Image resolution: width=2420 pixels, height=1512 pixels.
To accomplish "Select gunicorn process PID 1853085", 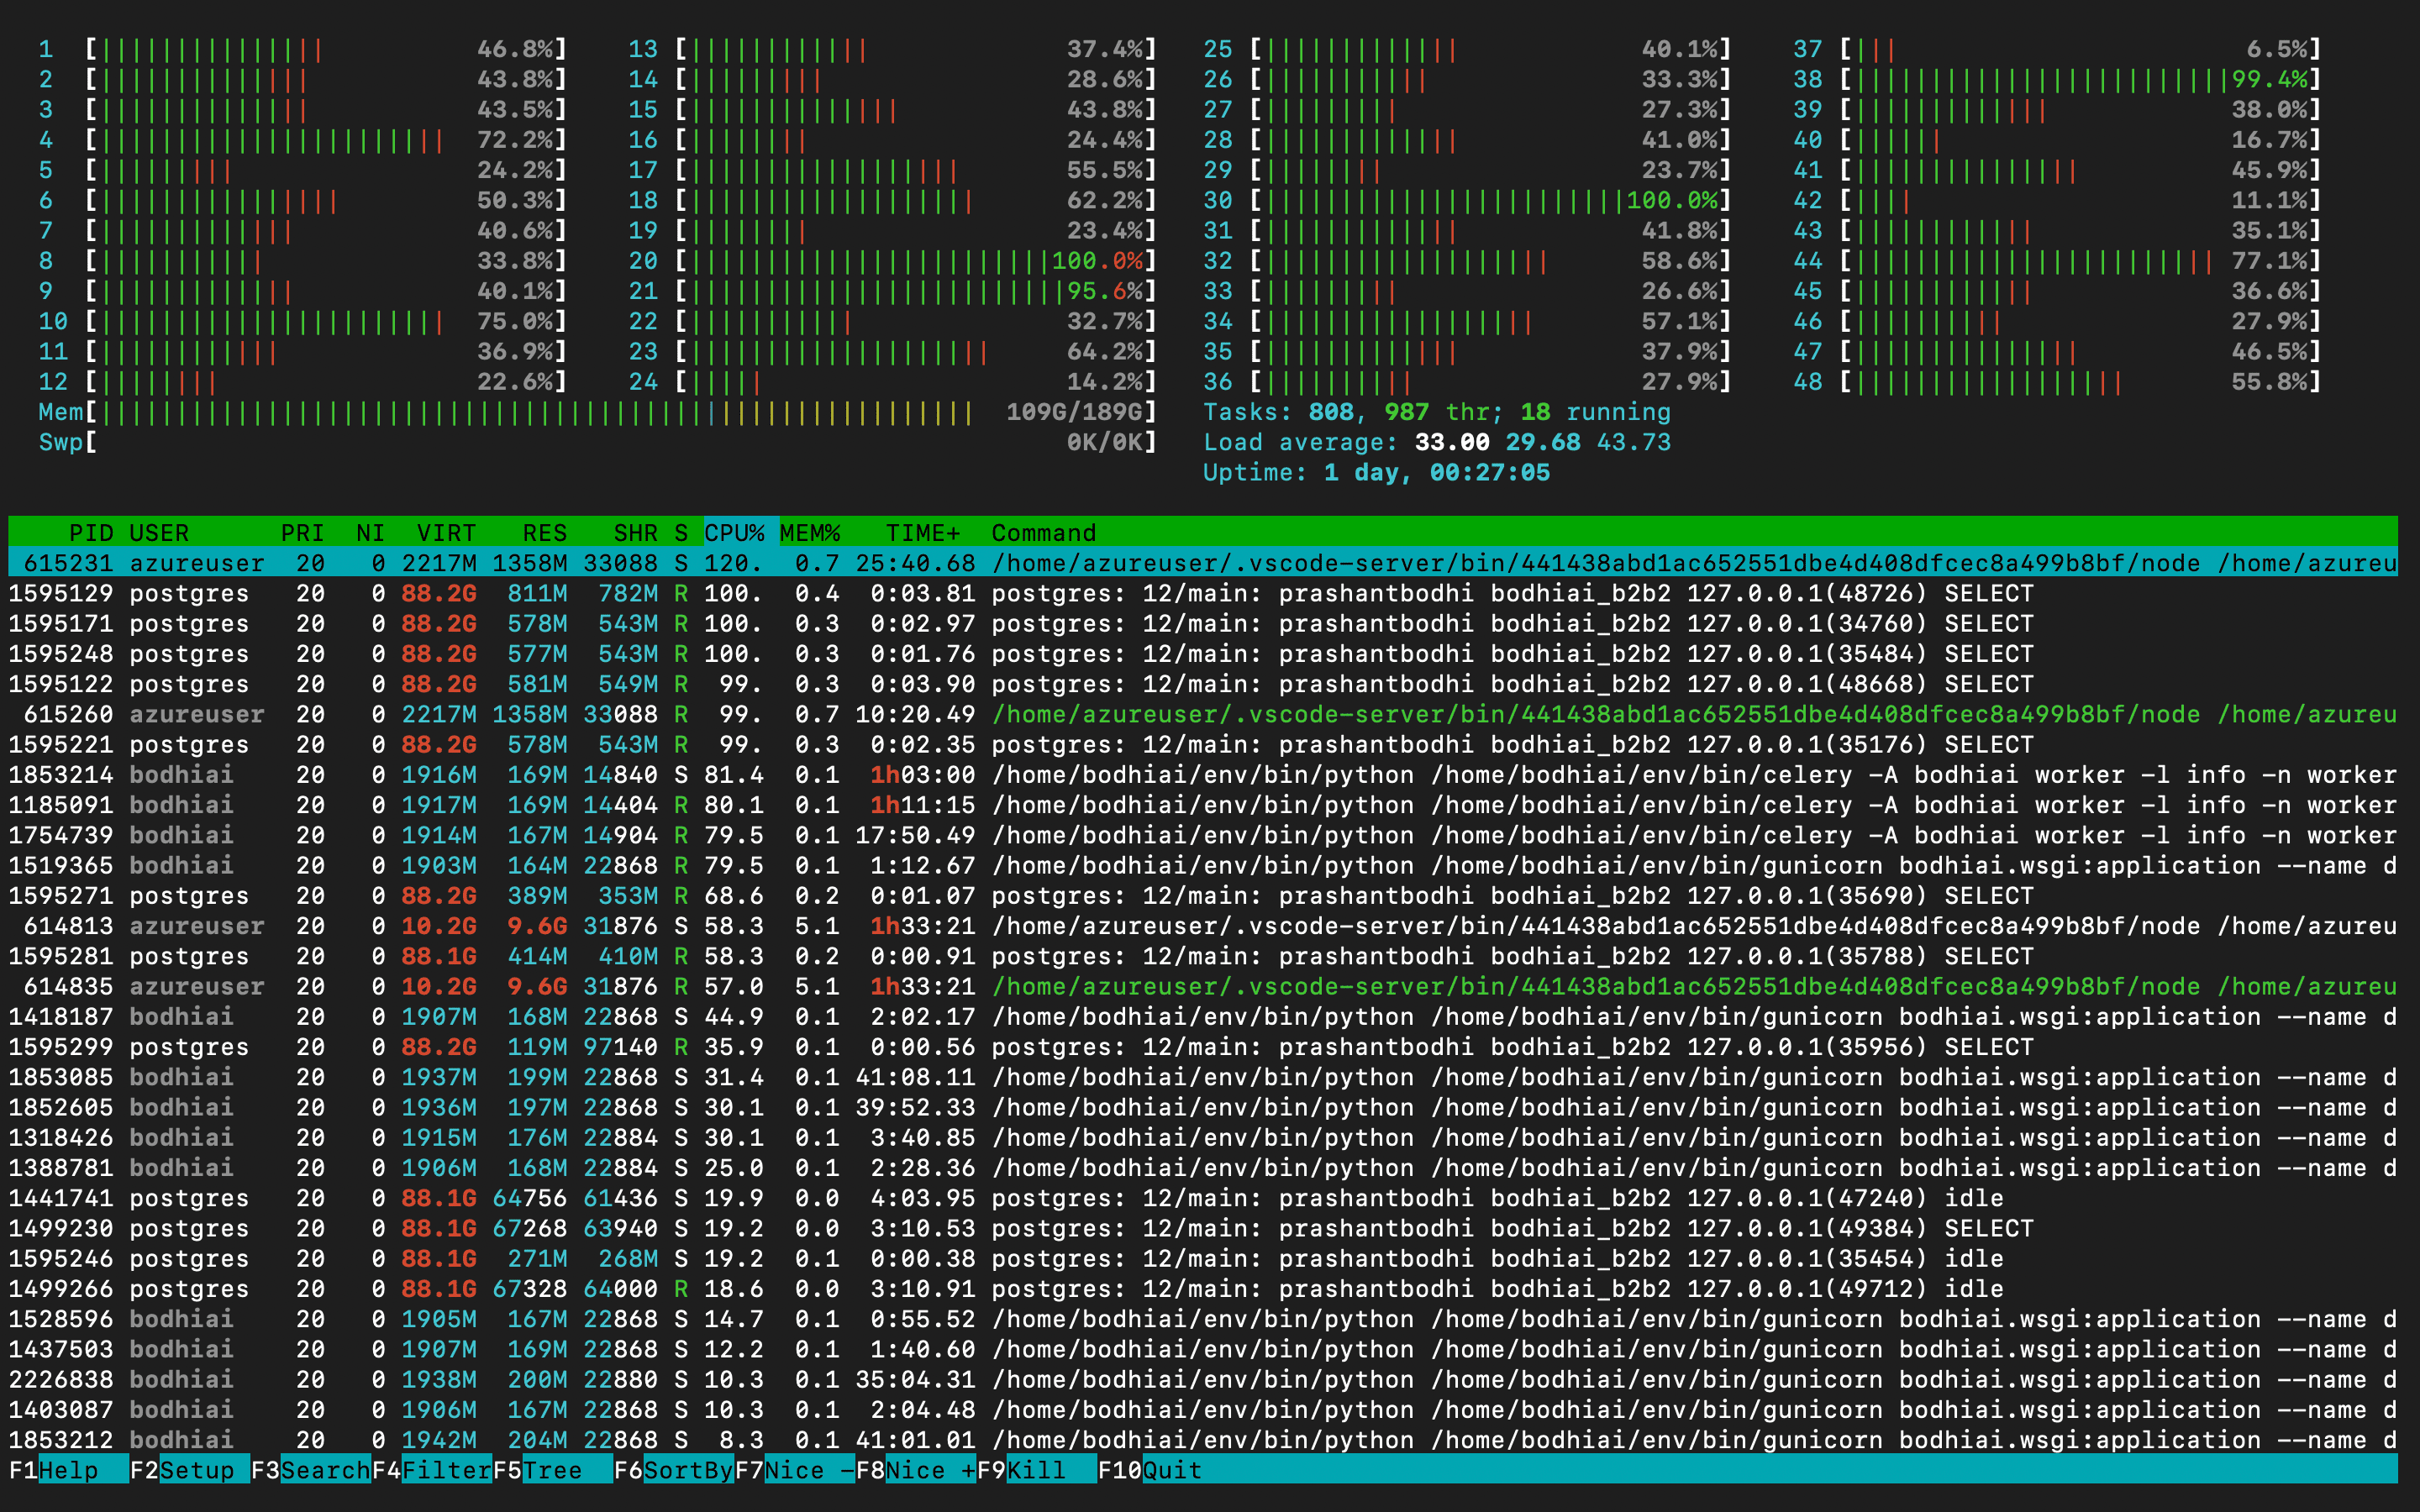I will coord(1203,1077).
